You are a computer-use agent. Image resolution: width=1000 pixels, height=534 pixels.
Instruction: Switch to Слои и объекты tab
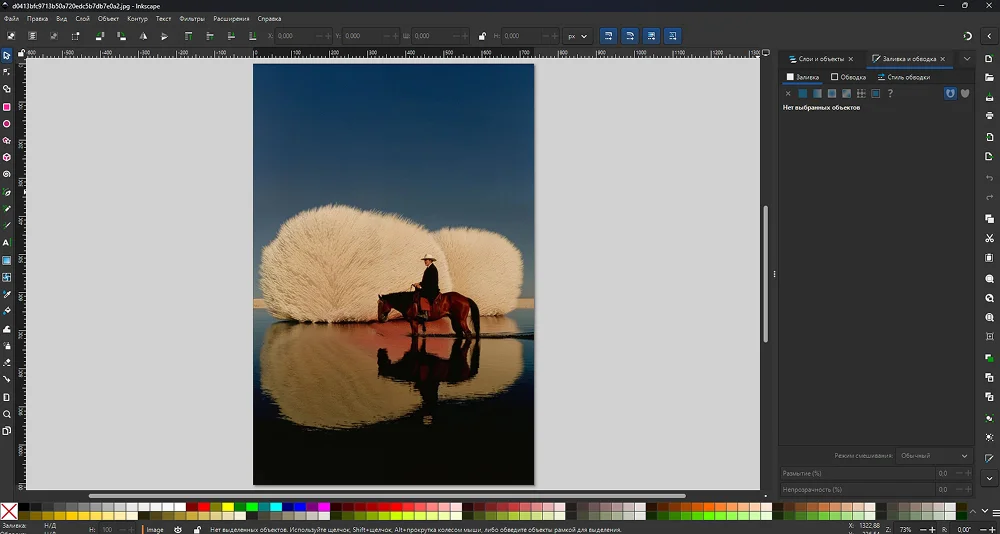[821, 59]
